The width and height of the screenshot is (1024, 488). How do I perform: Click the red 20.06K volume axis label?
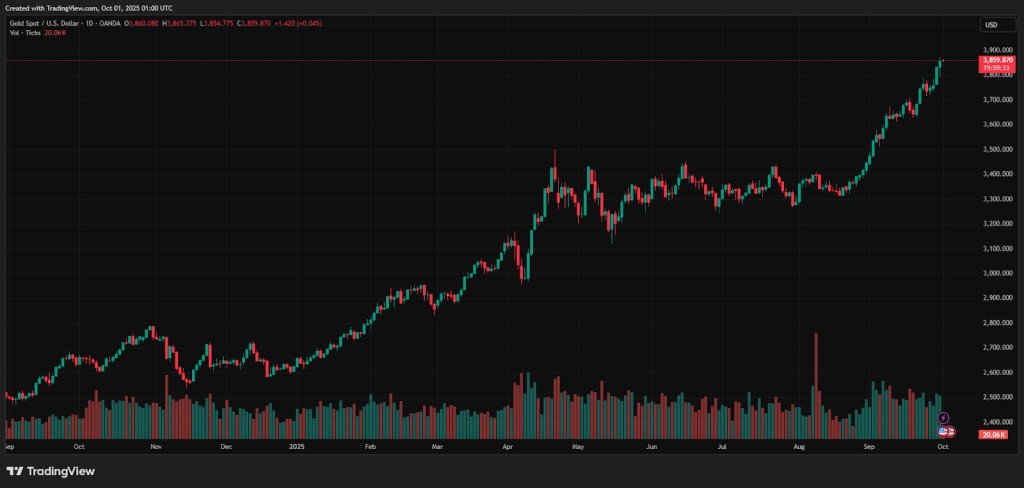(993, 435)
